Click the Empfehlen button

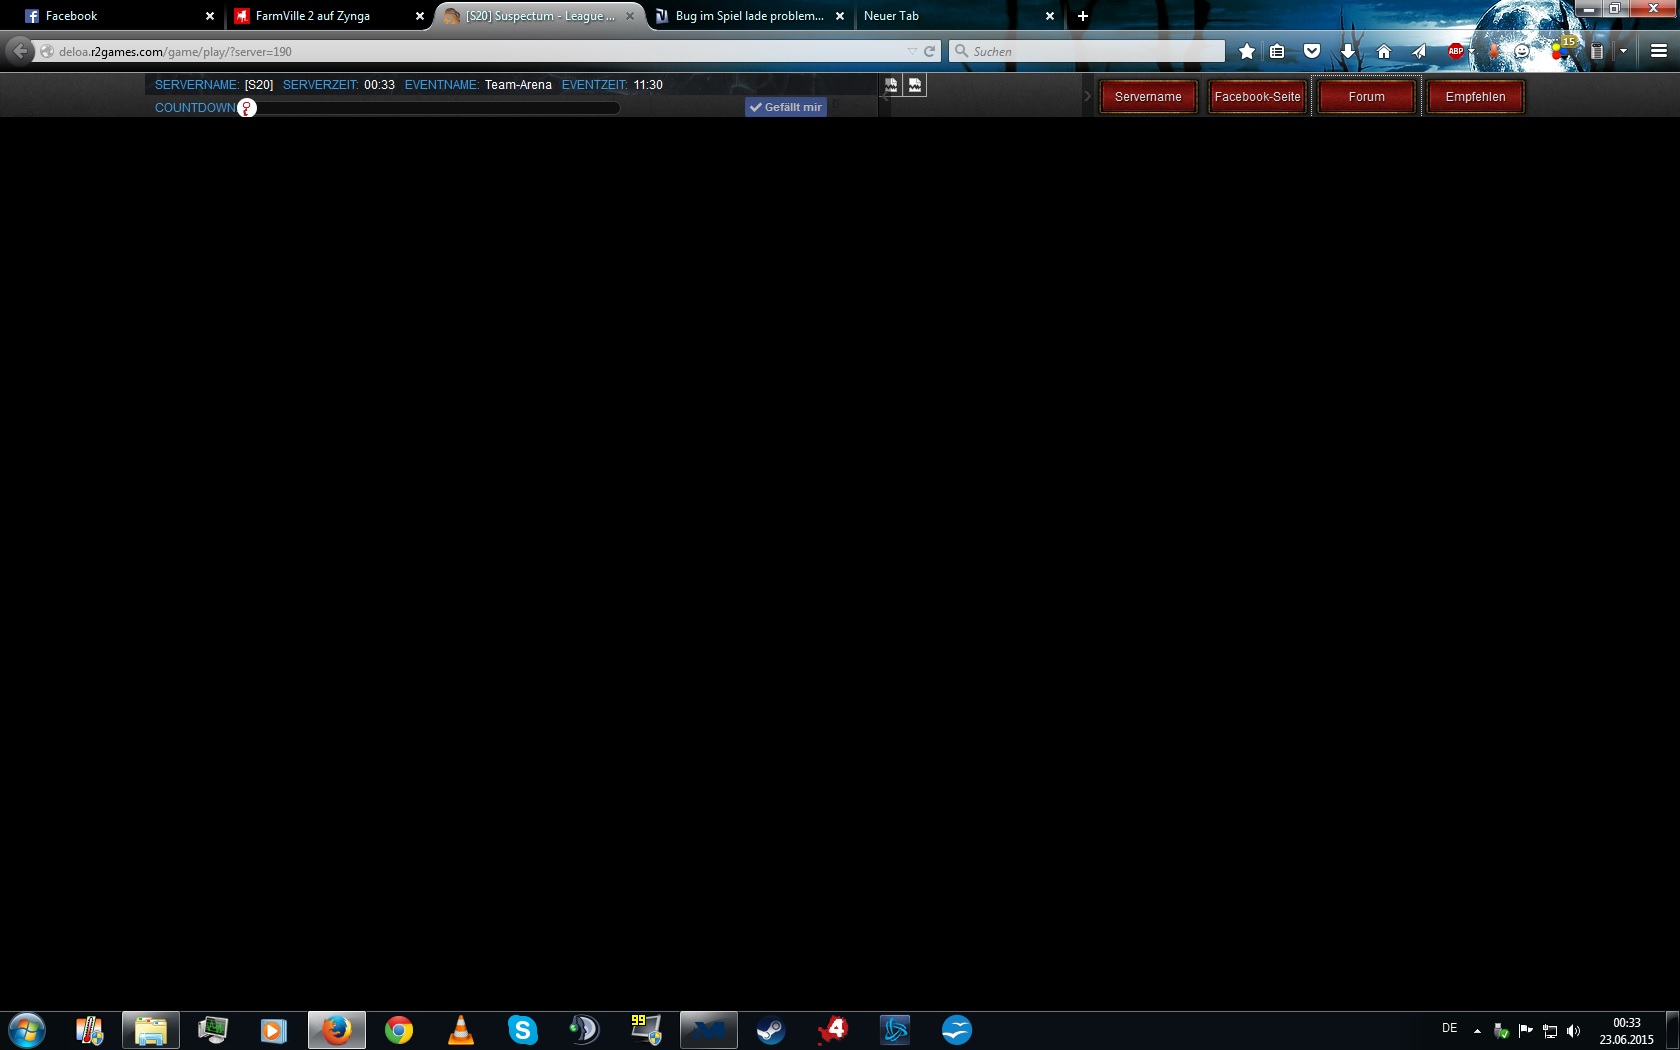pos(1475,97)
